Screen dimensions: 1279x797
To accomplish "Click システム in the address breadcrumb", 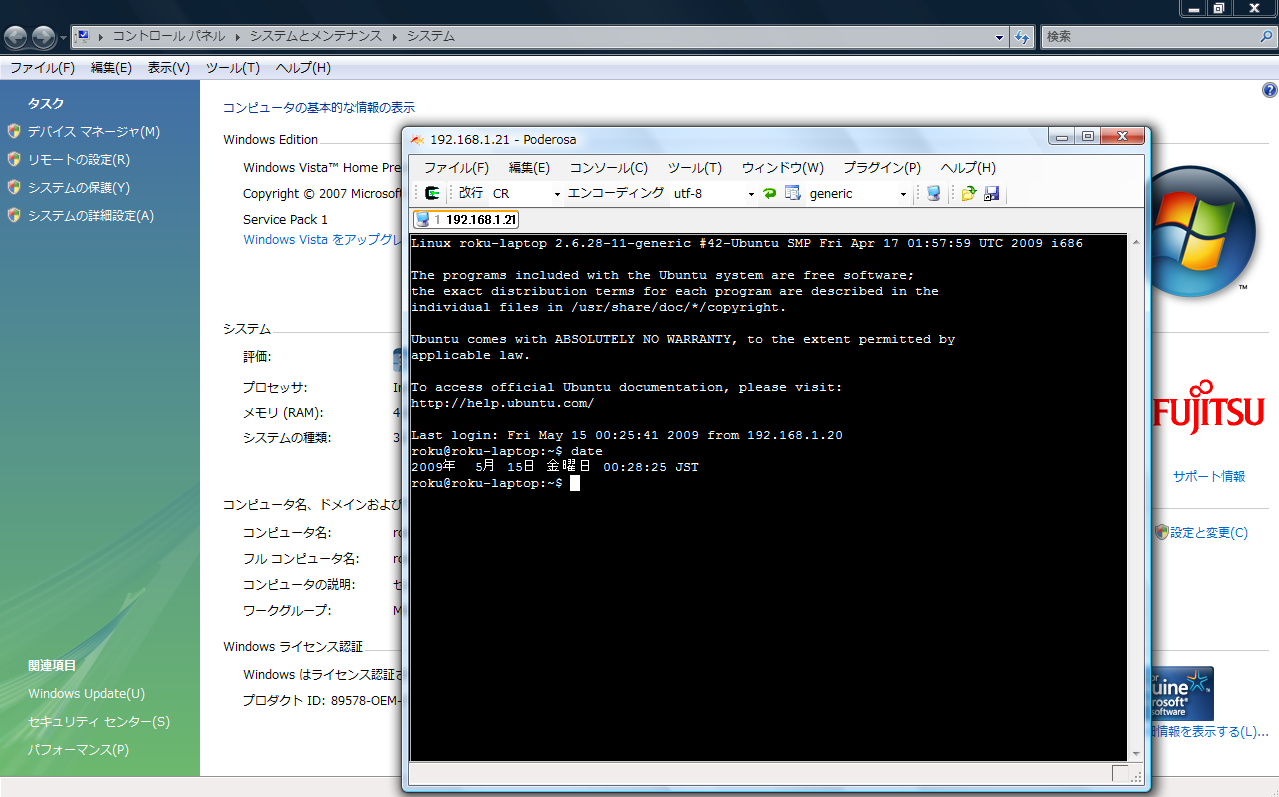I will (x=430, y=36).
